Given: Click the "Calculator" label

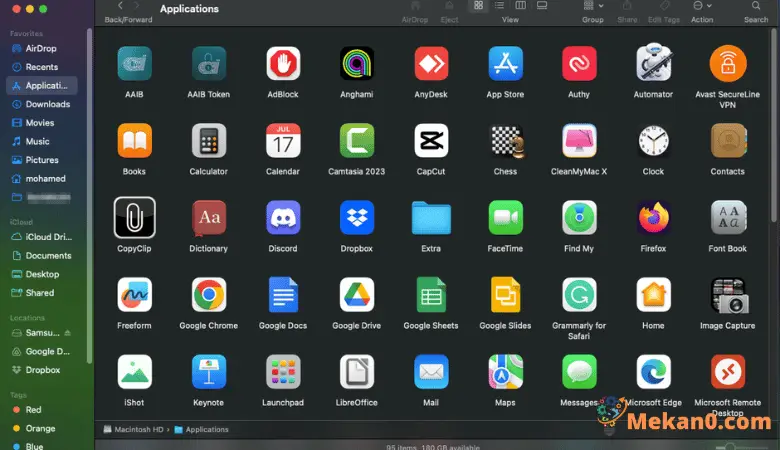Looking at the screenshot, I should coord(208,172).
